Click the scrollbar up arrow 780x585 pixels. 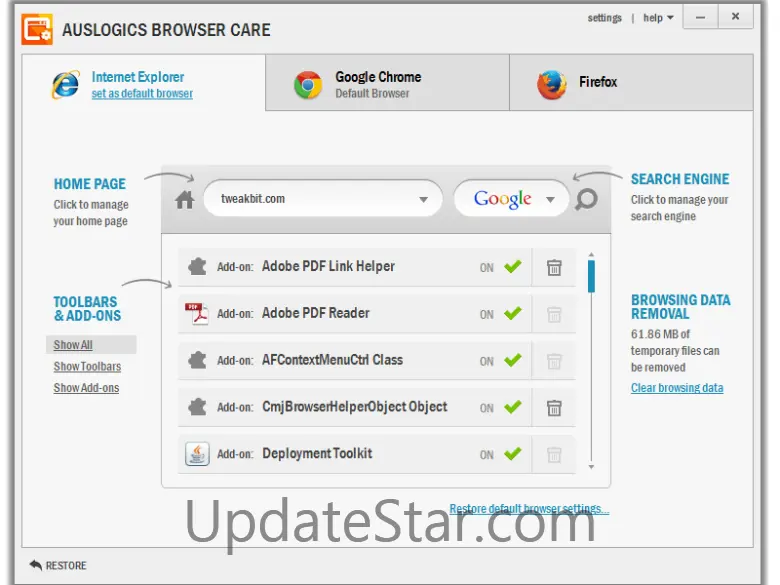591,255
